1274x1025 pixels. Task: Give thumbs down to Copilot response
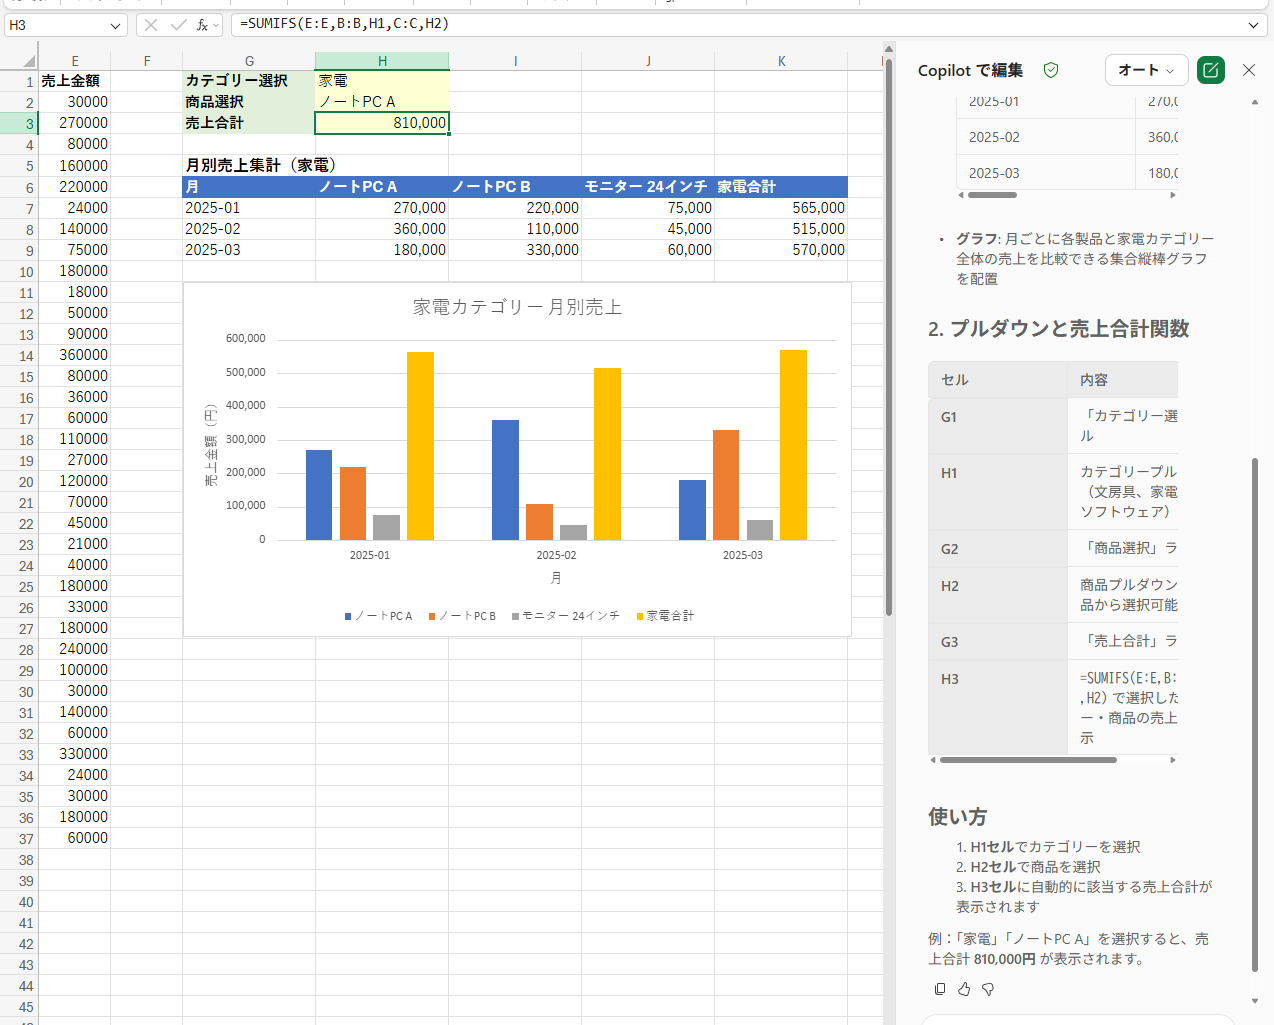tap(988, 989)
